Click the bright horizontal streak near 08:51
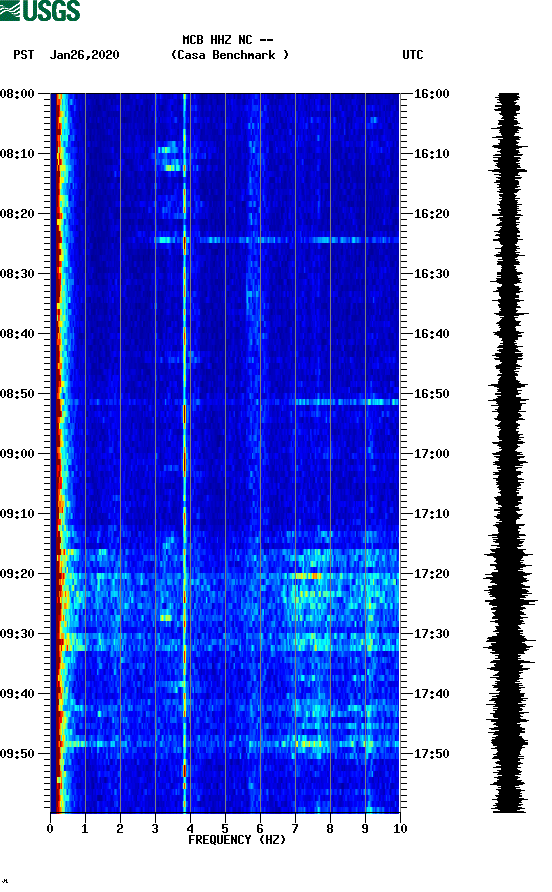This screenshot has width=552, height=892. point(347,402)
